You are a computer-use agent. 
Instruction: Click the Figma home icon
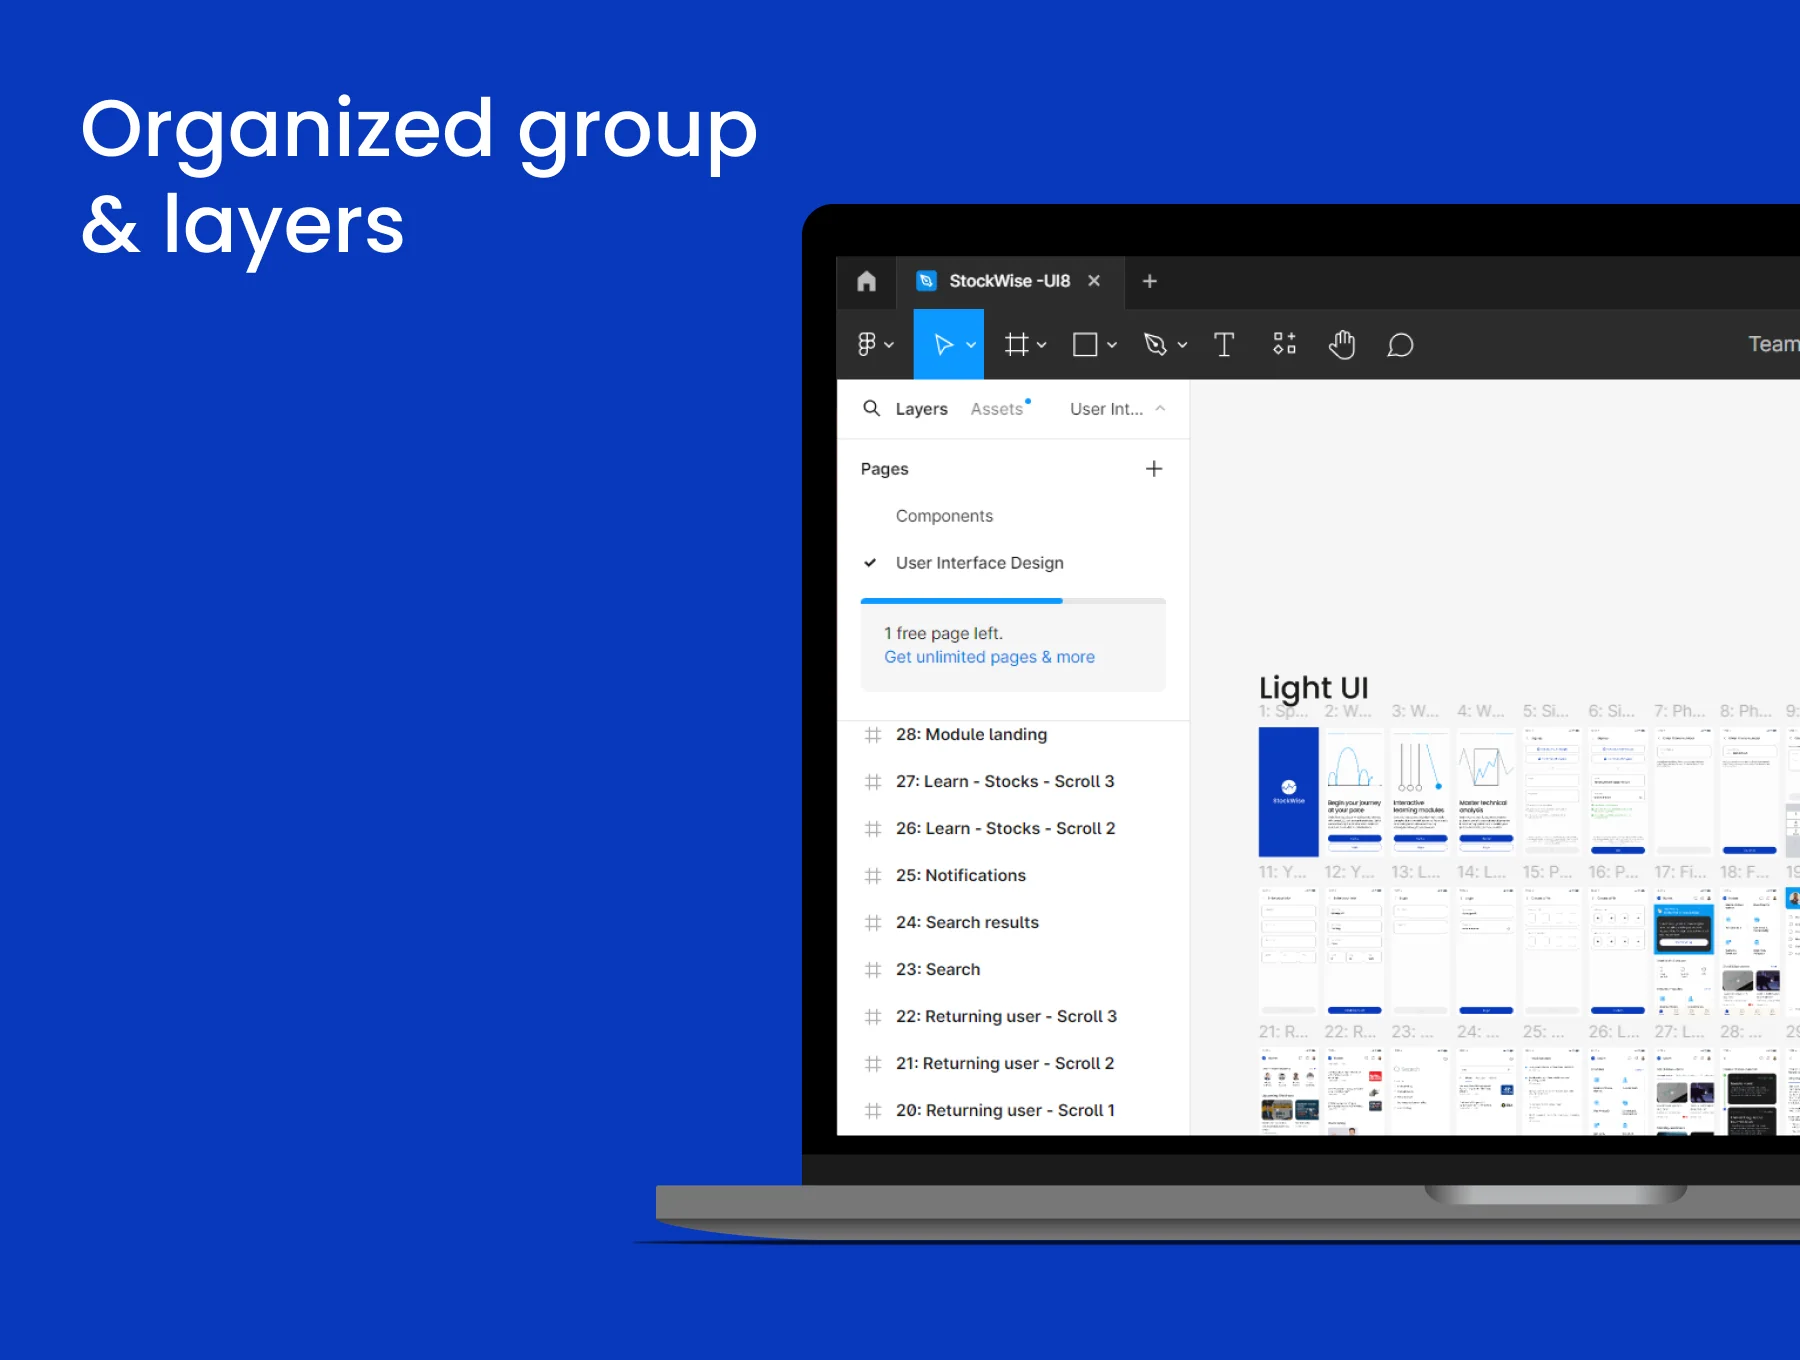pos(866,281)
